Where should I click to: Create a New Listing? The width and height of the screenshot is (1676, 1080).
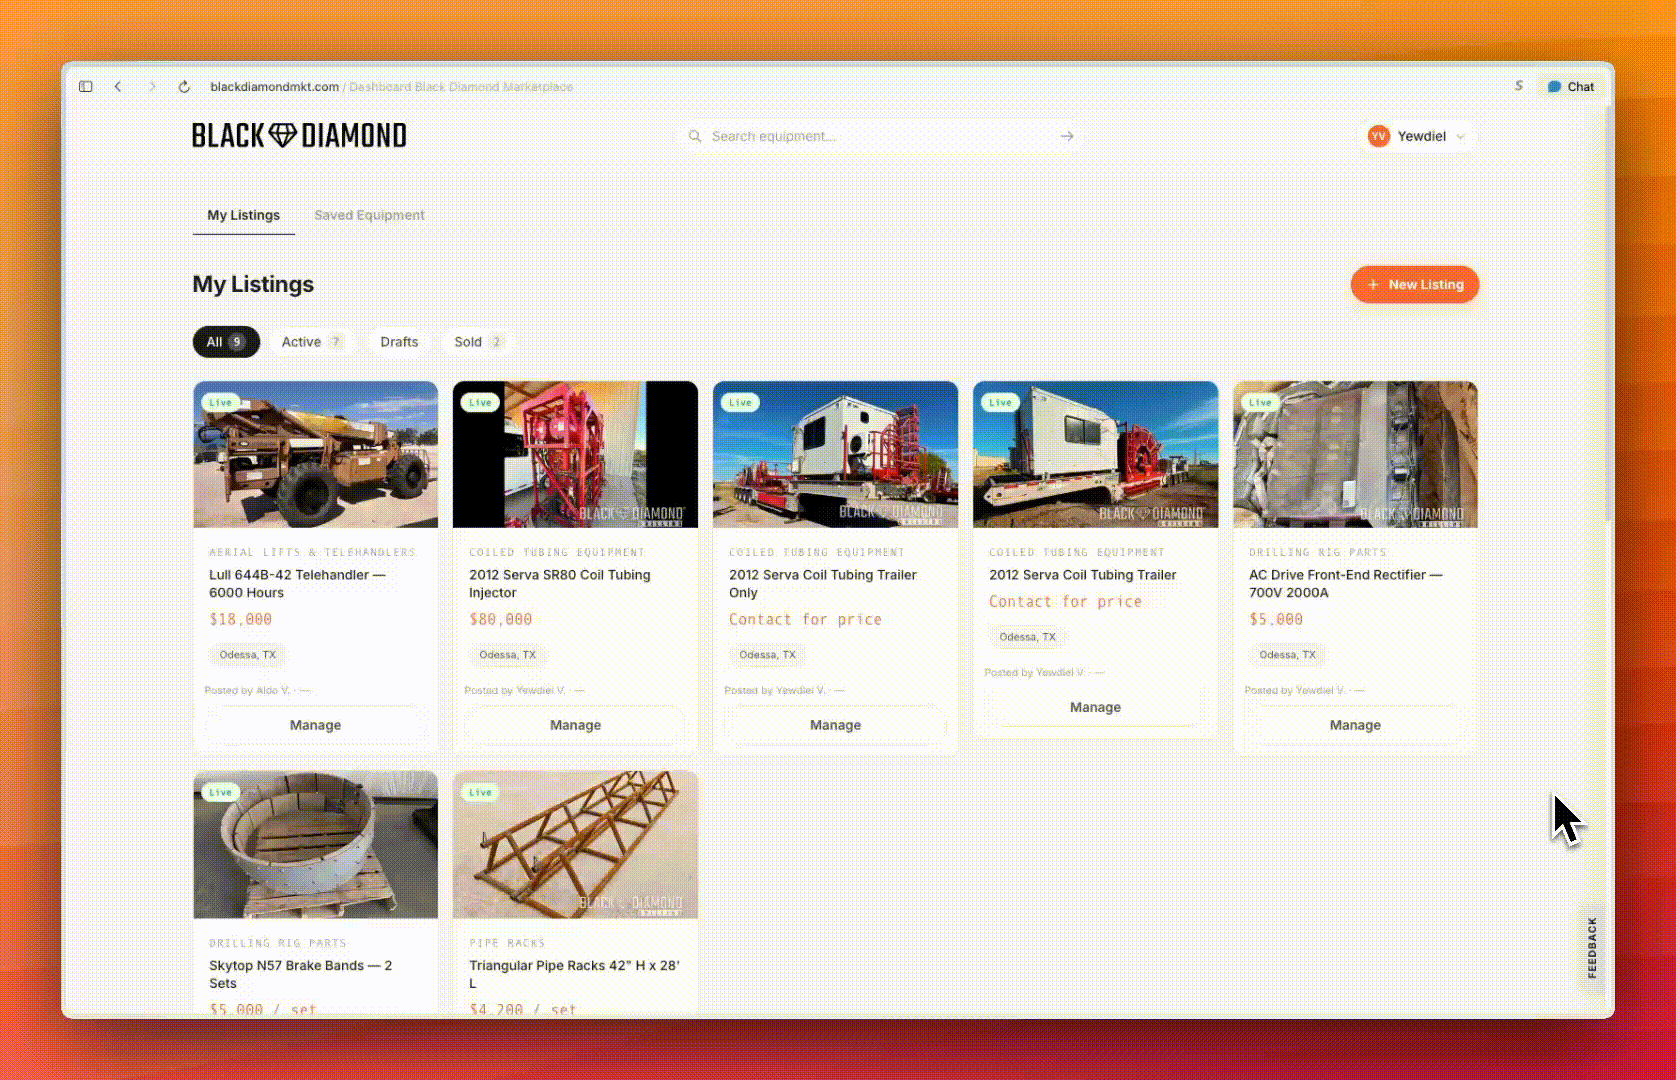1415,285
